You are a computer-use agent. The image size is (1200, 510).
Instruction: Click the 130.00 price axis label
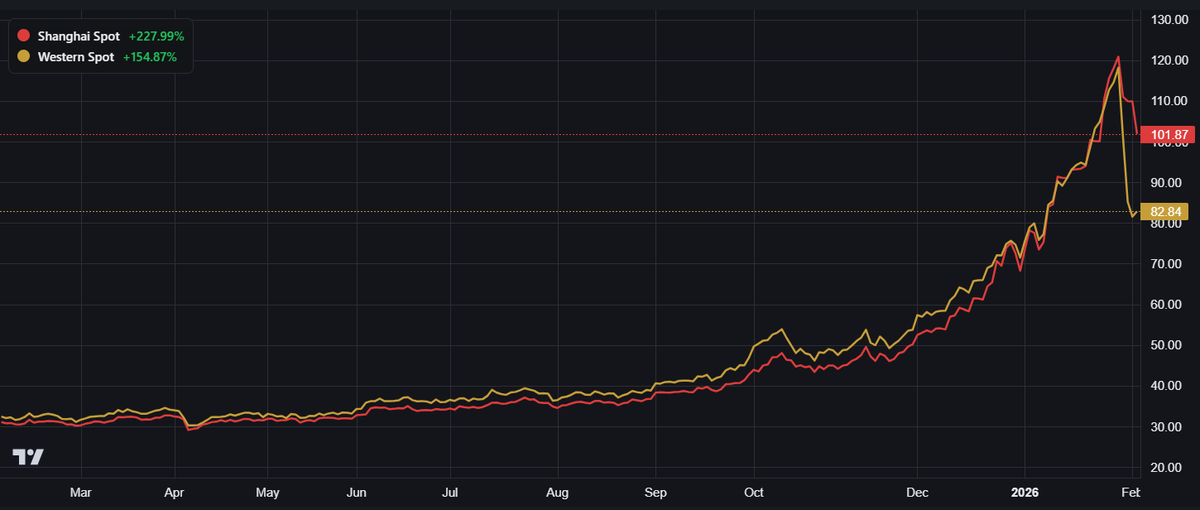click(x=1168, y=20)
